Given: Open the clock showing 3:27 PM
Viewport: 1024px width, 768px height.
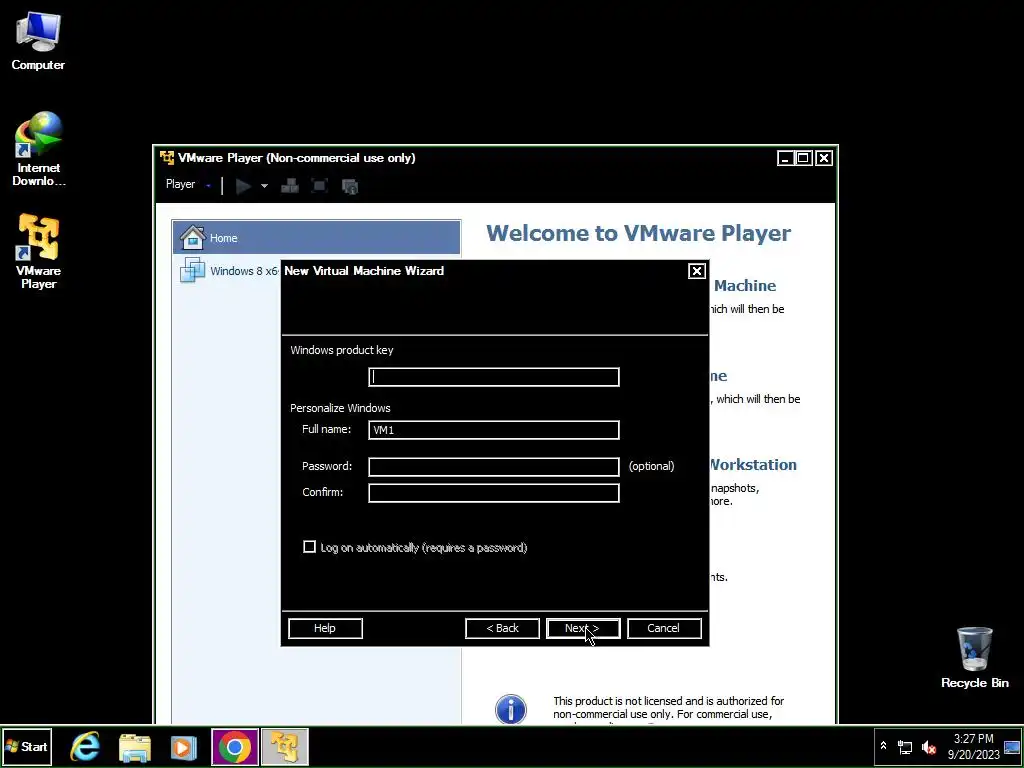Looking at the screenshot, I should pyautogui.click(x=974, y=746).
